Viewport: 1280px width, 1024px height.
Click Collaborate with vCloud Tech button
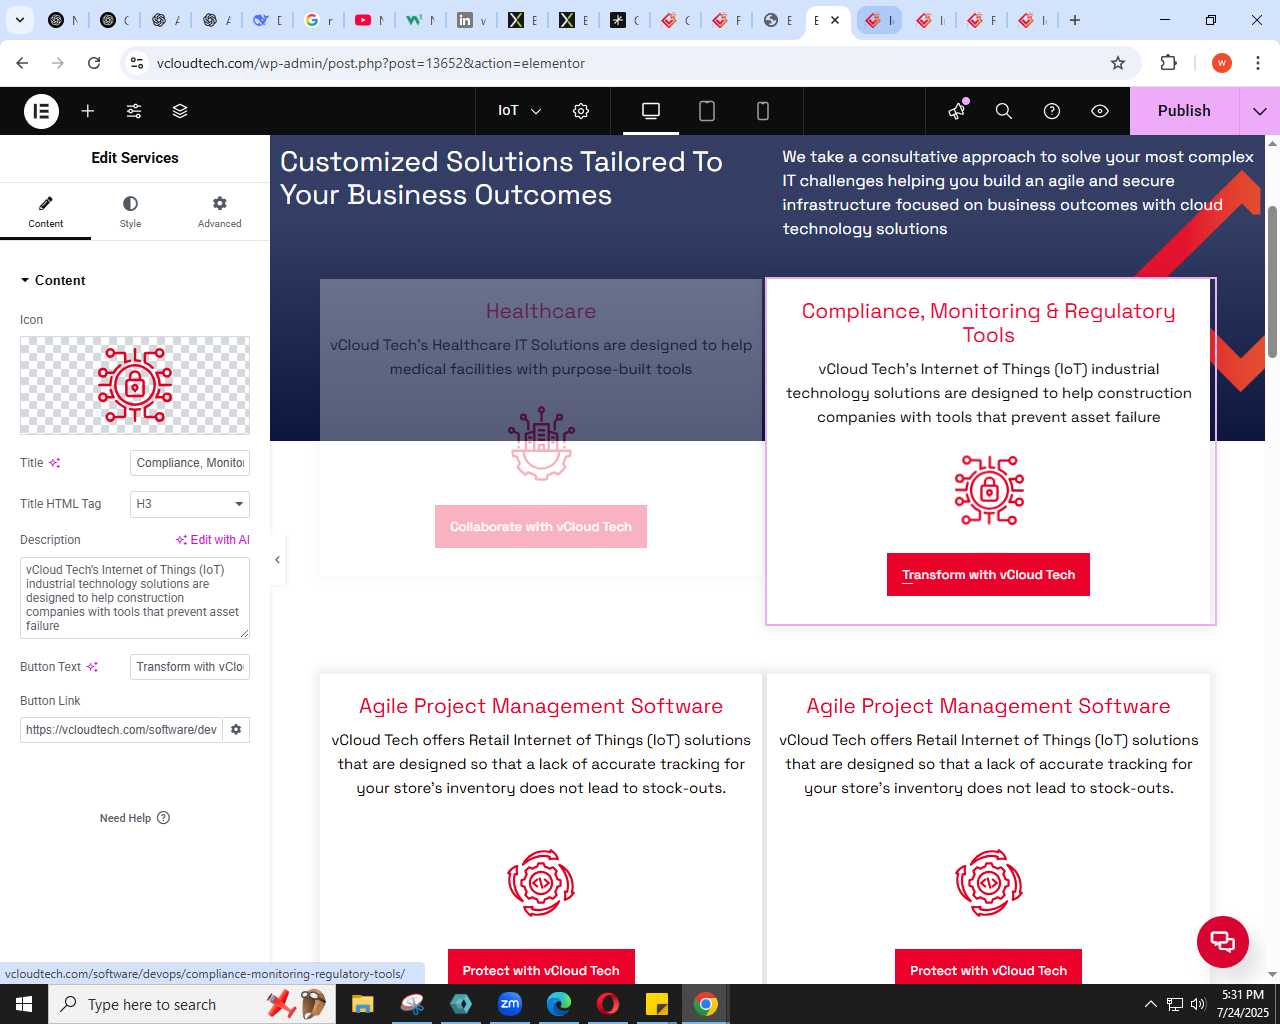tap(541, 527)
